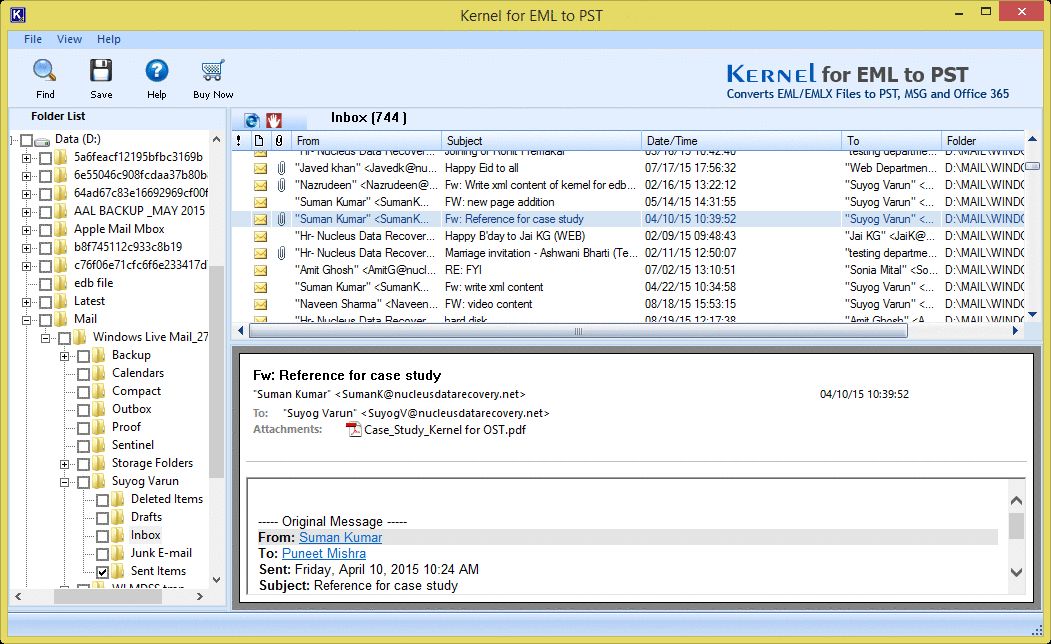Expand the Backup folder node
1051x644 pixels.
[x=64, y=357]
